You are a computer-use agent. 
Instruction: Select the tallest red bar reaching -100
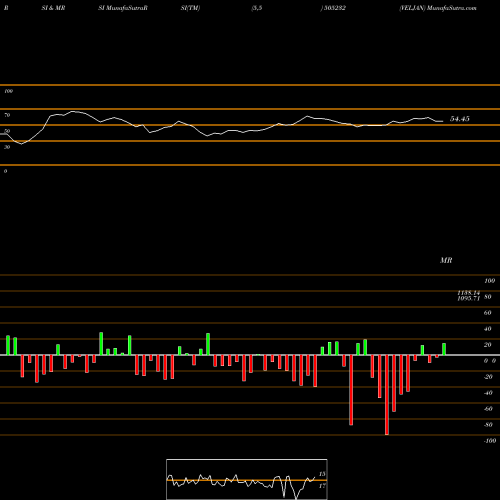(x=387, y=395)
